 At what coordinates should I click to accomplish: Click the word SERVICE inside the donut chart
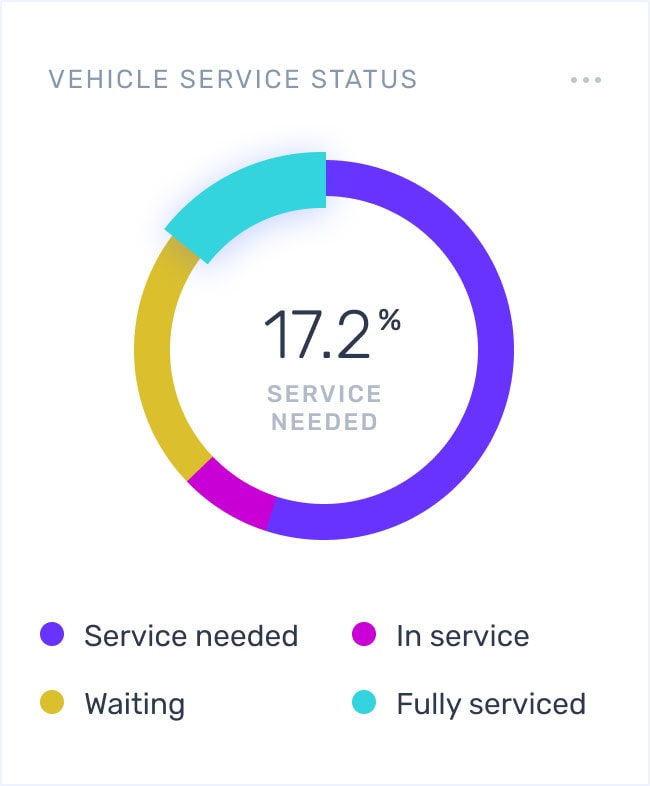tap(325, 394)
